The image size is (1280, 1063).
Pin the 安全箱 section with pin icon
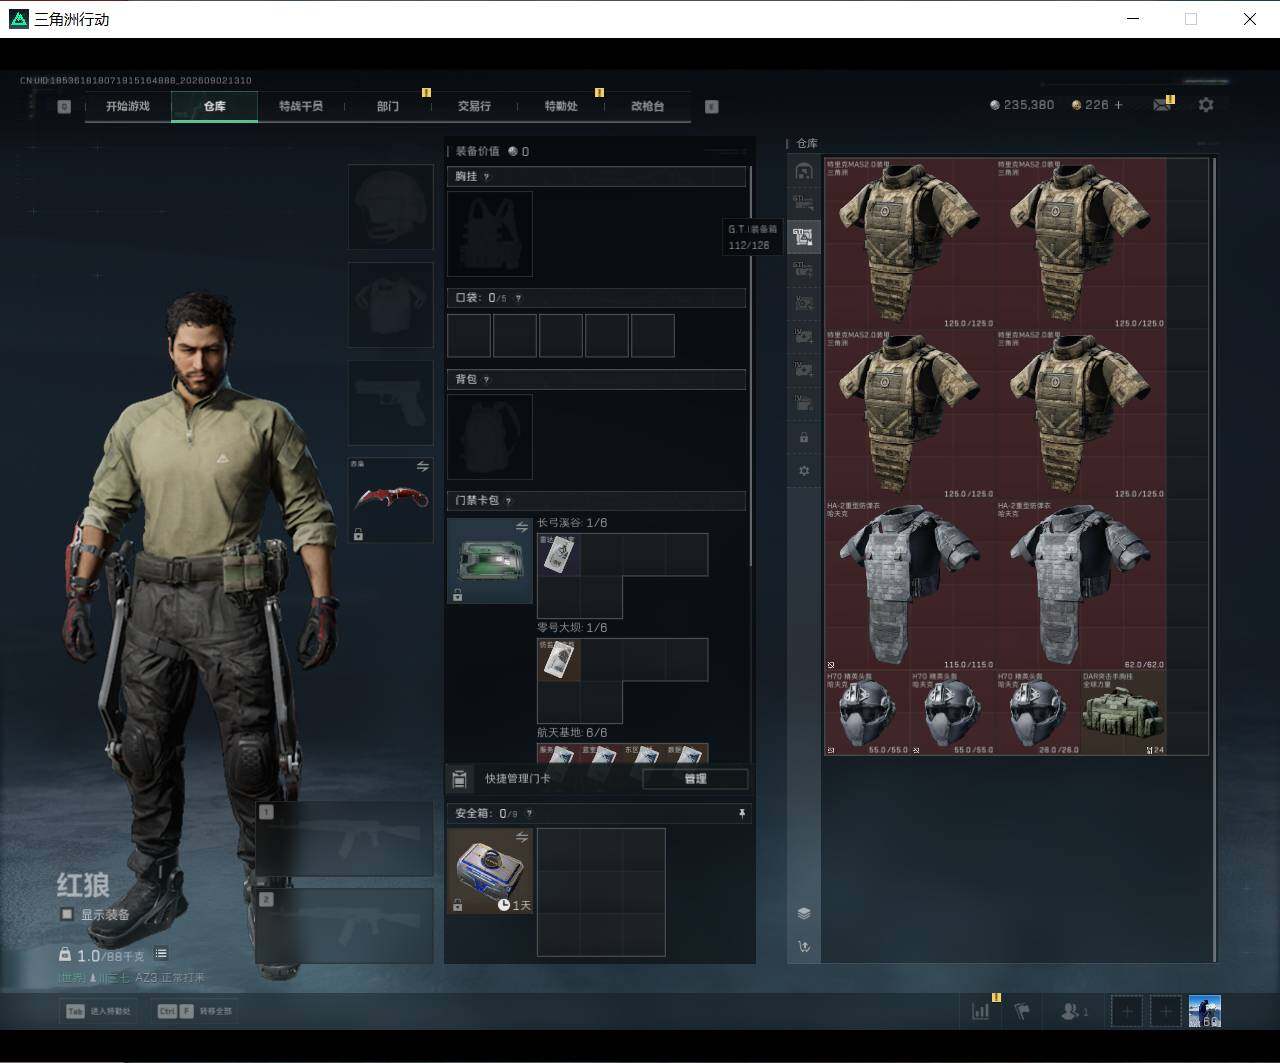tap(741, 814)
